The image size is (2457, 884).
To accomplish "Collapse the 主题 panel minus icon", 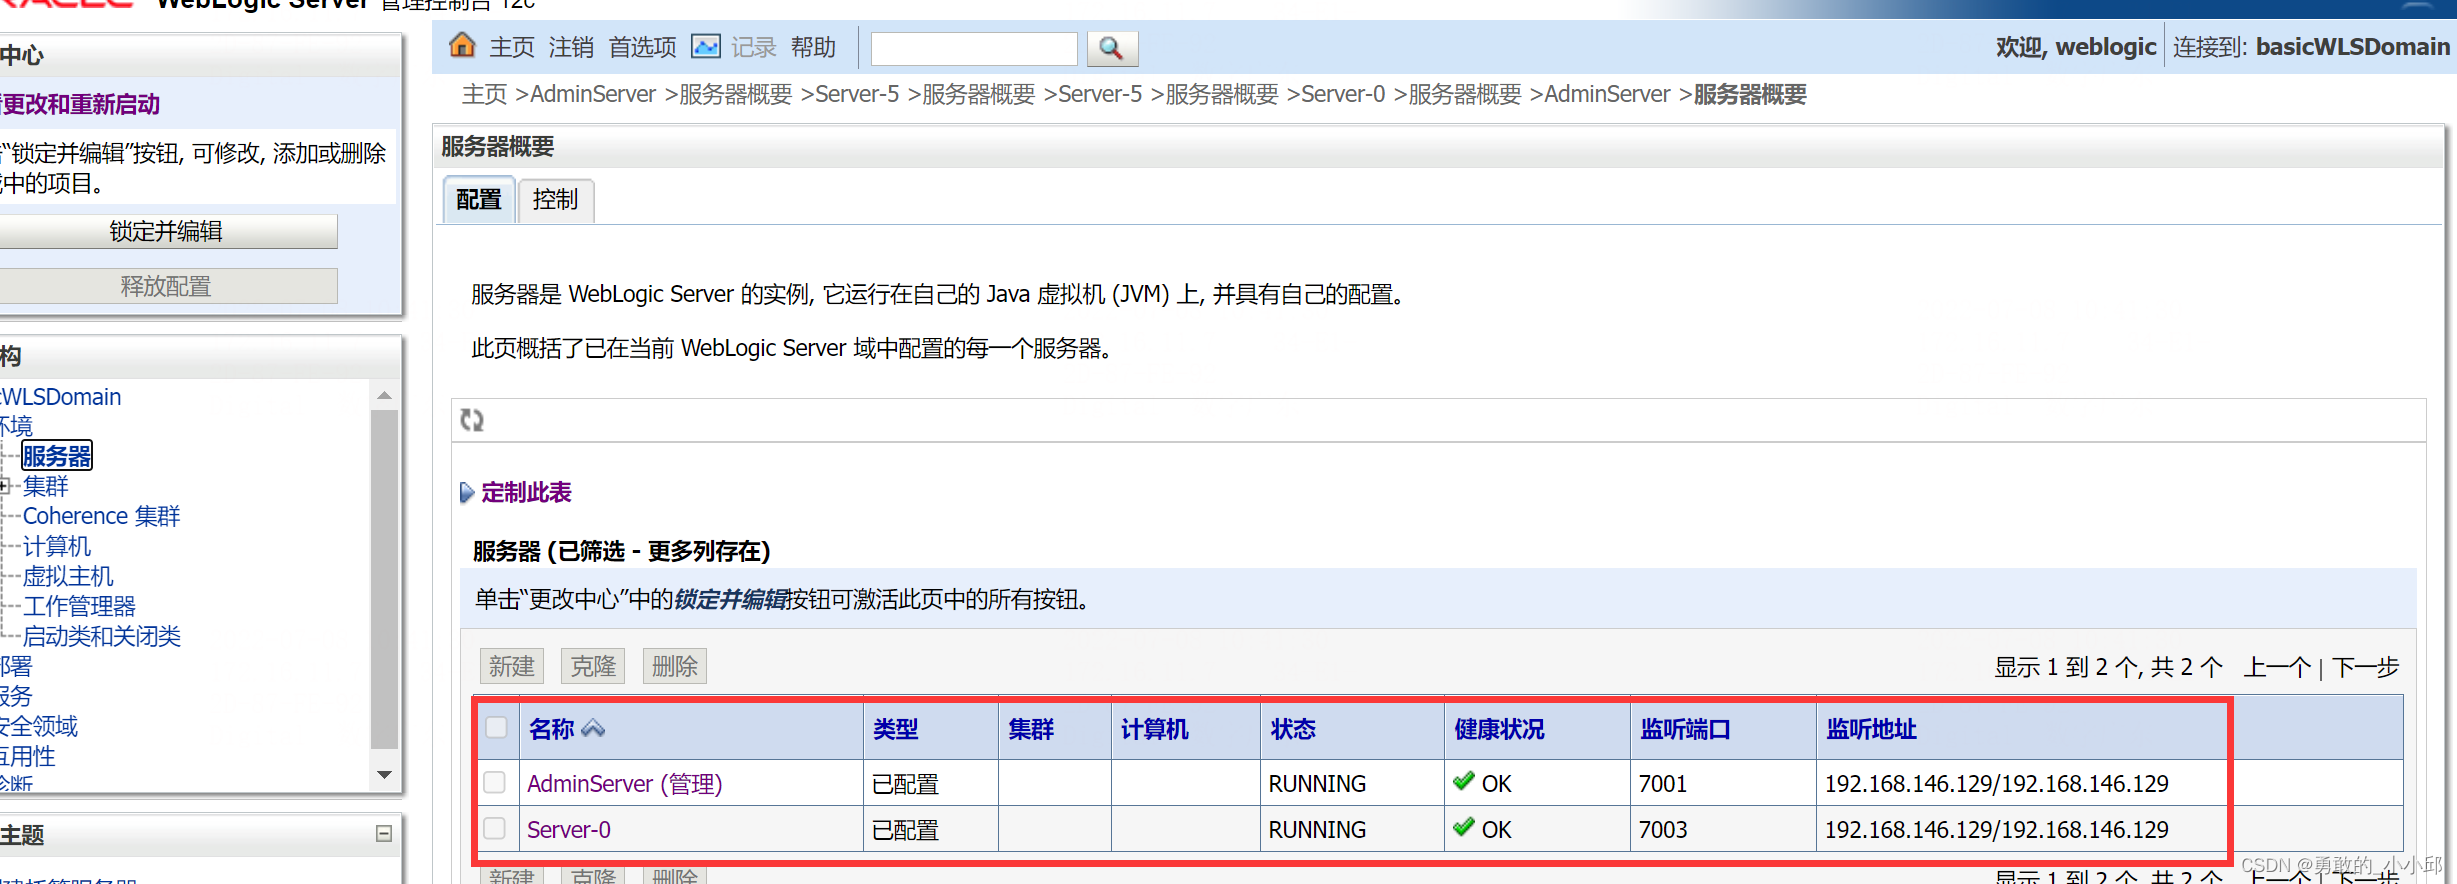I will click(x=384, y=833).
